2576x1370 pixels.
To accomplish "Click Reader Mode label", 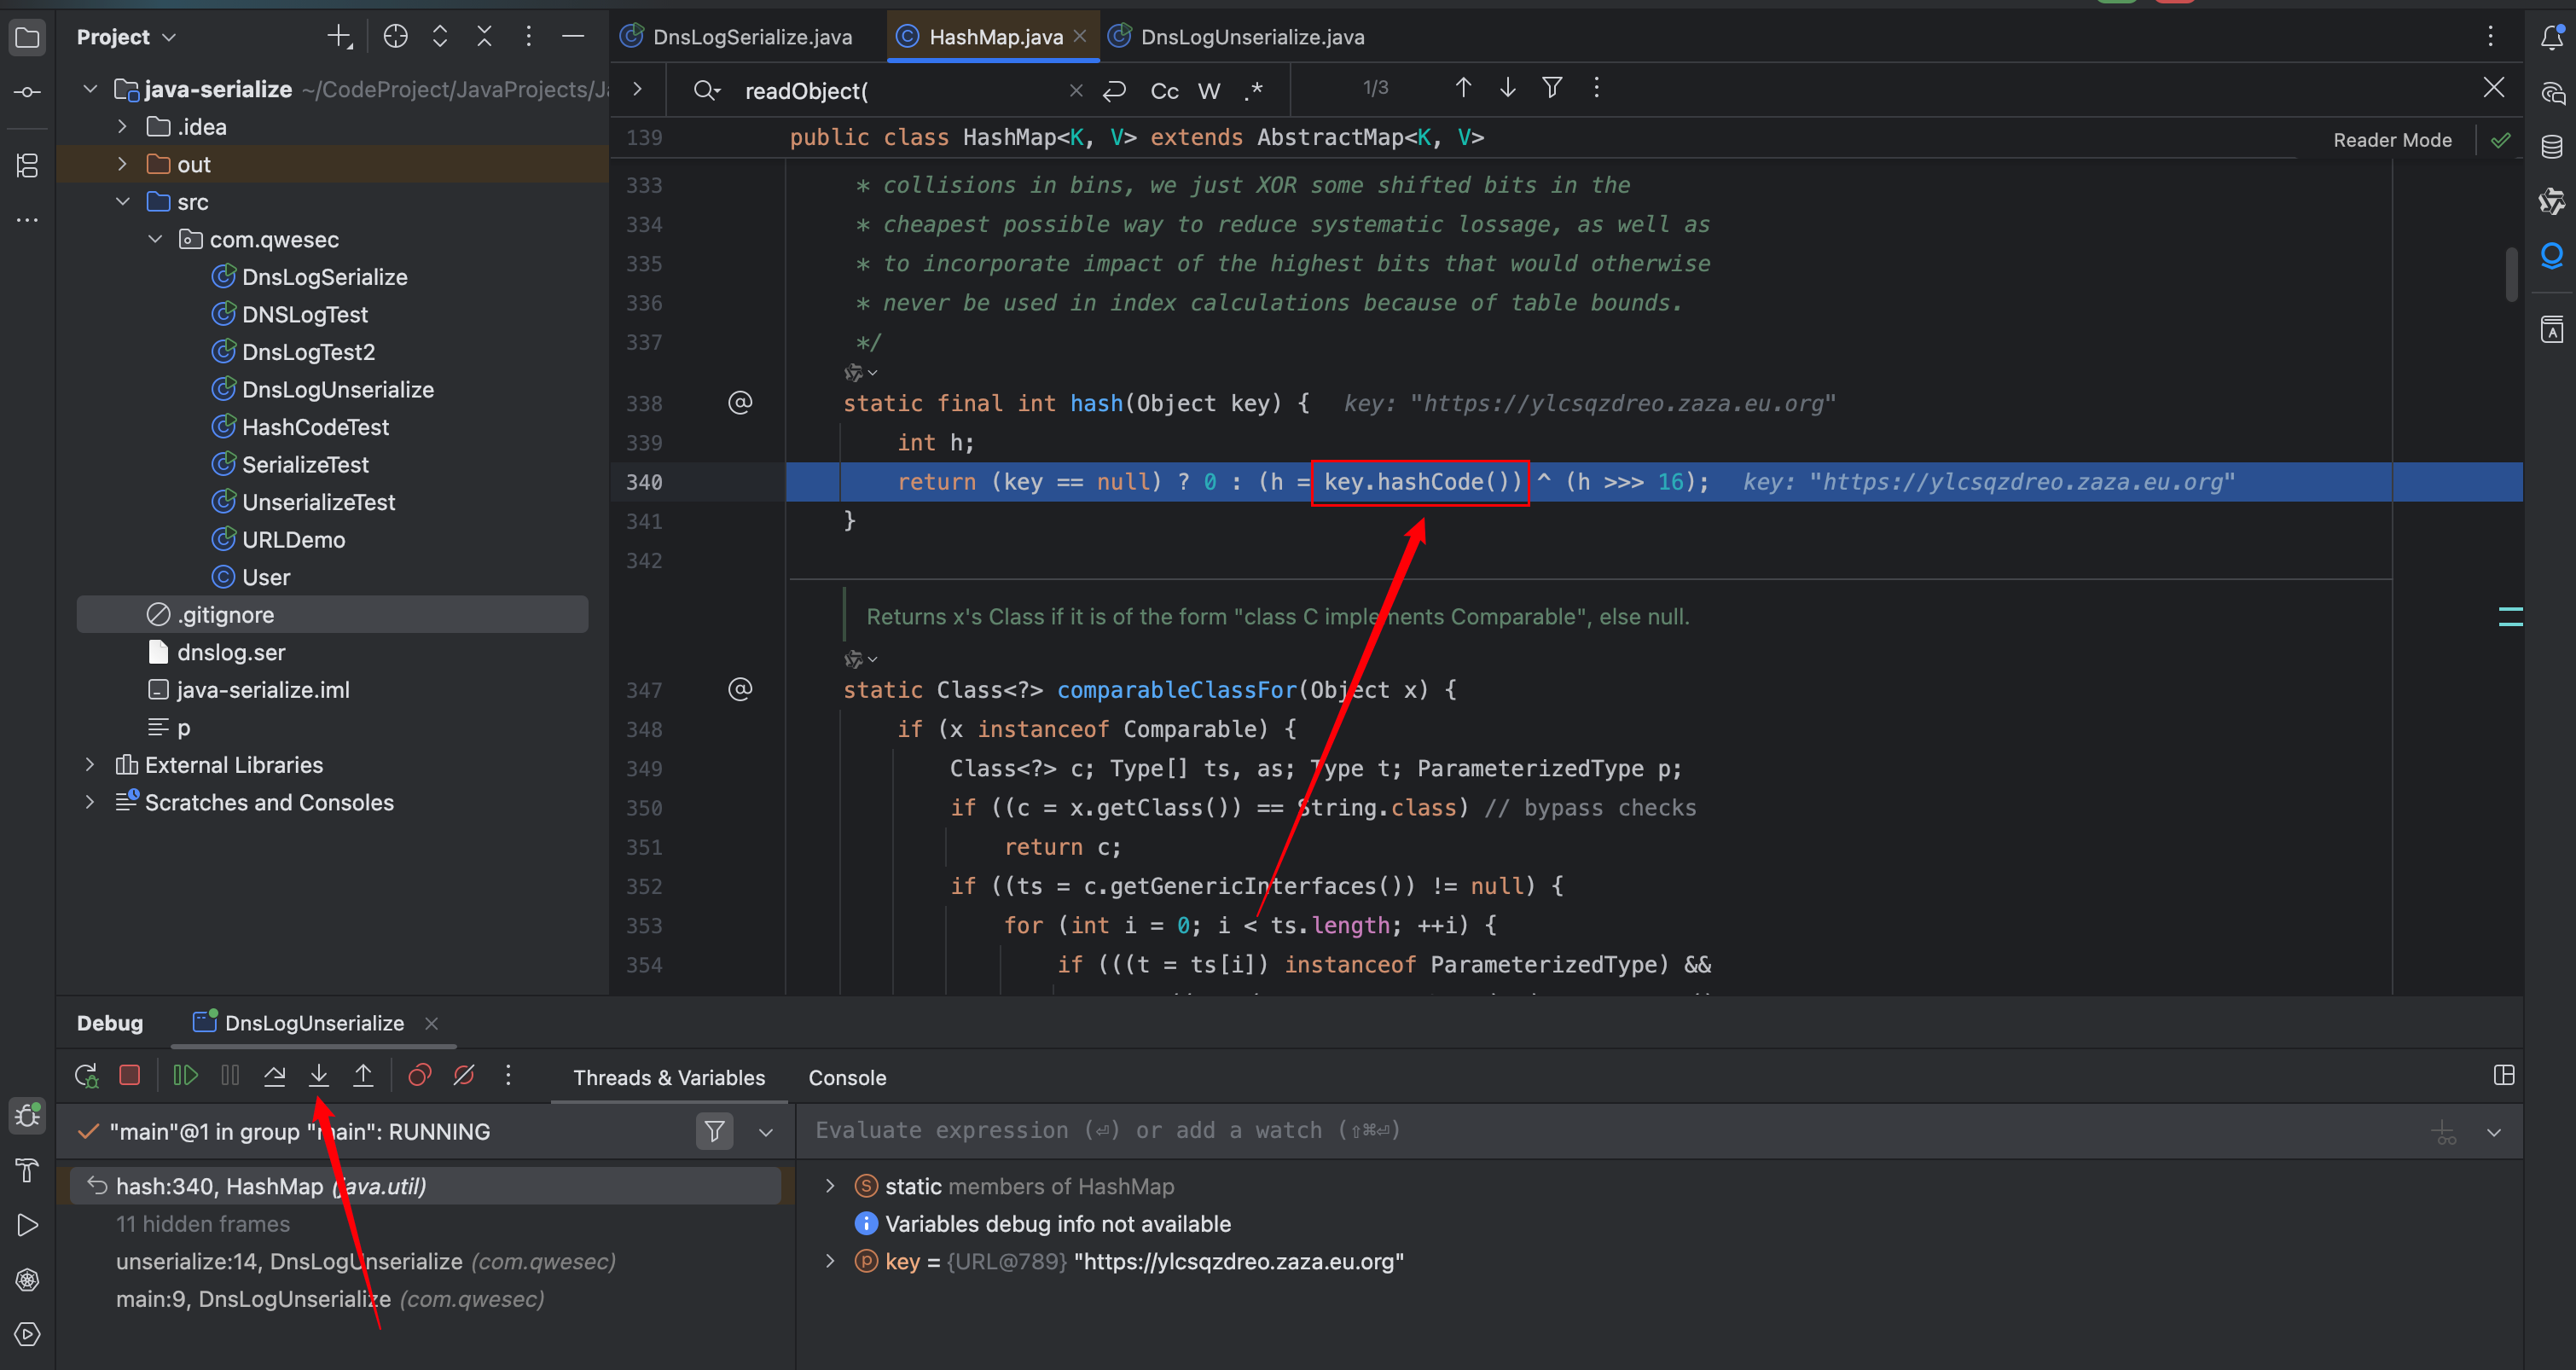I will [x=2391, y=140].
